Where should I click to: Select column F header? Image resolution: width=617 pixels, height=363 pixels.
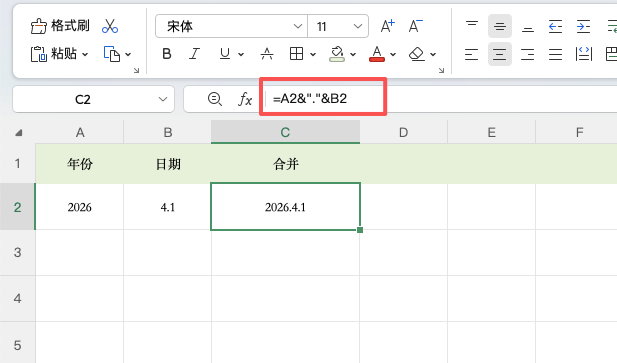(579, 132)
